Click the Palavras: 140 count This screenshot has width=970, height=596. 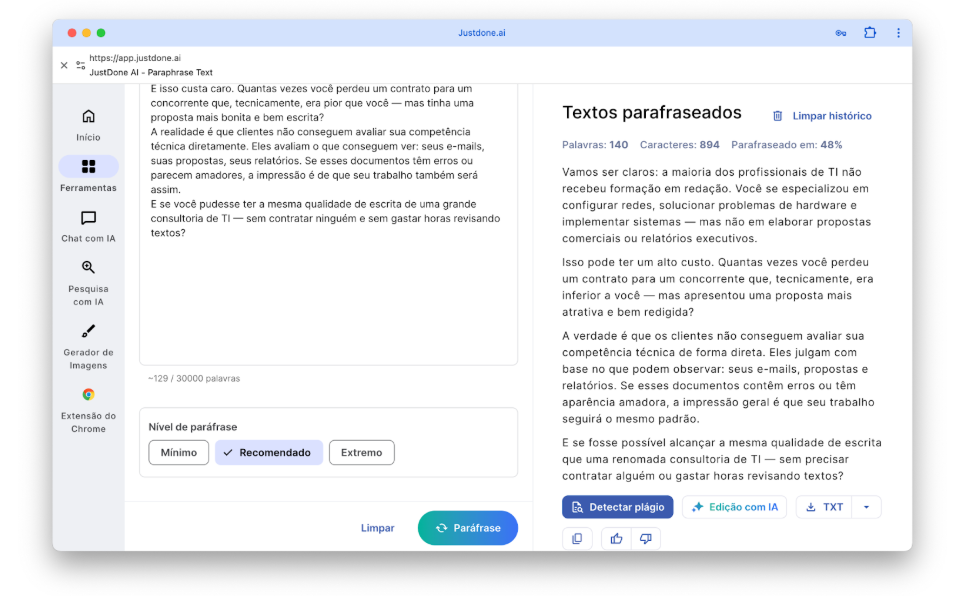tap(595, 145)
